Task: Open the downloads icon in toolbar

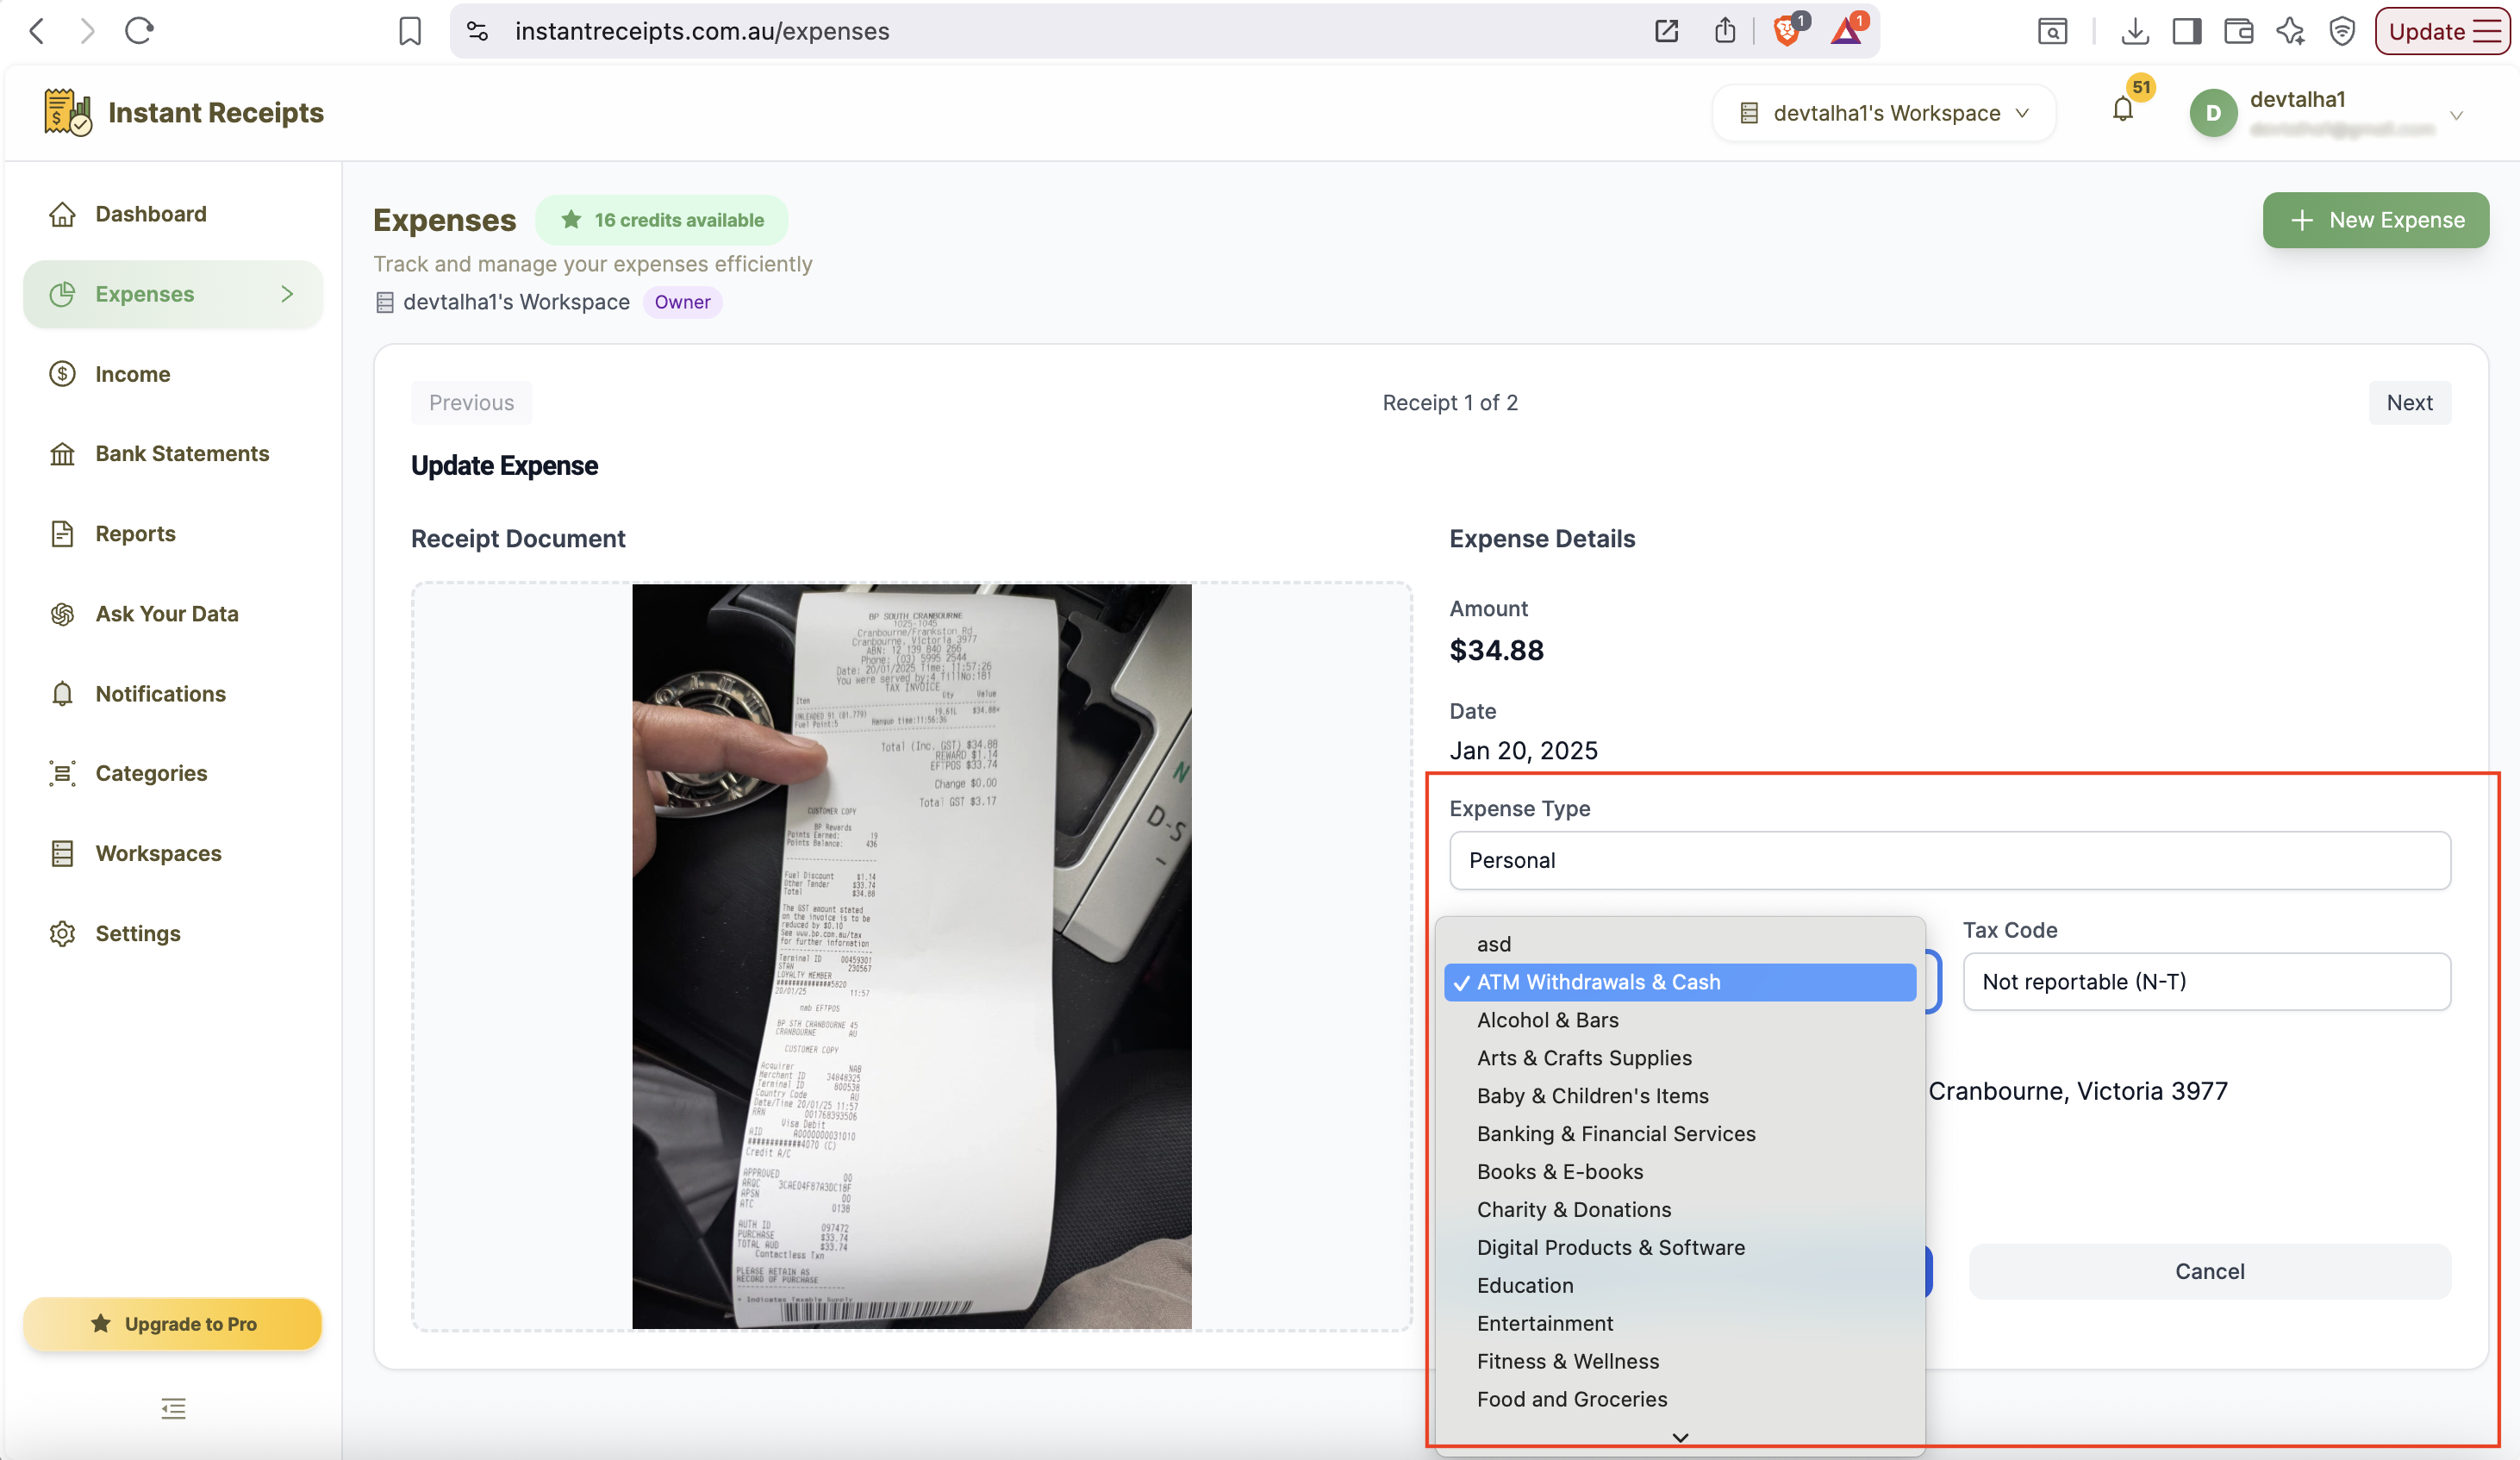Action: pos(2134,31)
